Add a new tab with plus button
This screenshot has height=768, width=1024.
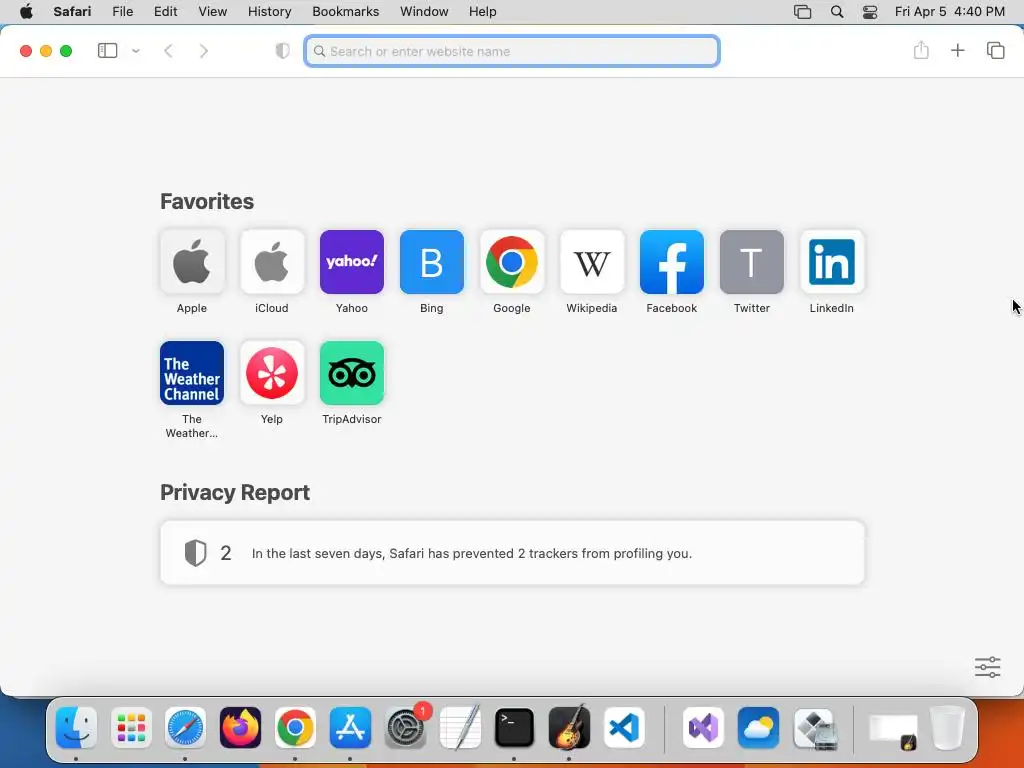point(957,50)
